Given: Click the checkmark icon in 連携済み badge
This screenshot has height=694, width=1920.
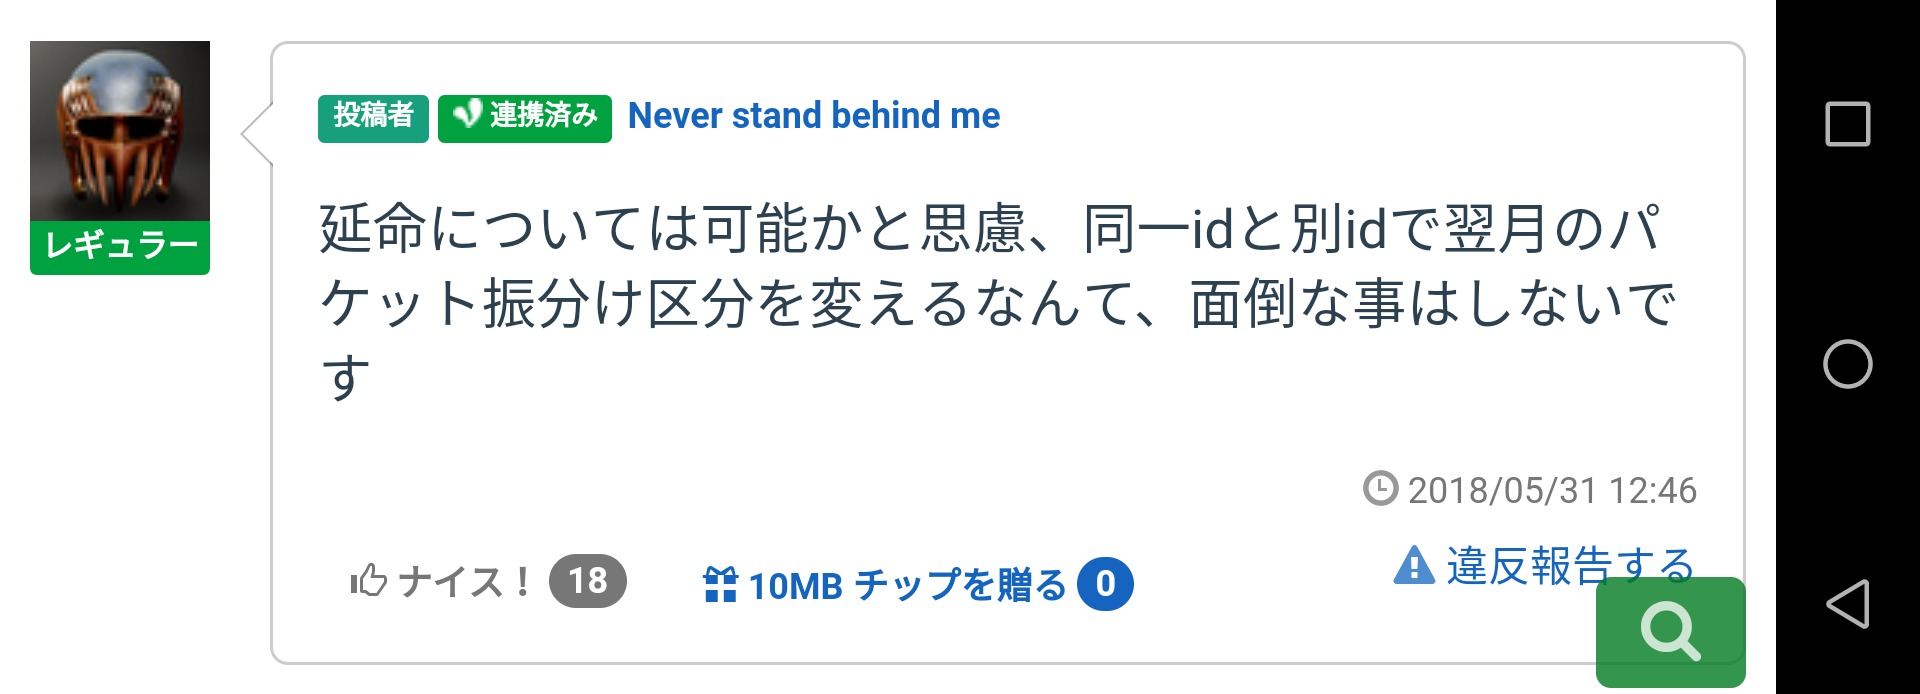Looking at the screenshot, I should (x=467, y=116).
